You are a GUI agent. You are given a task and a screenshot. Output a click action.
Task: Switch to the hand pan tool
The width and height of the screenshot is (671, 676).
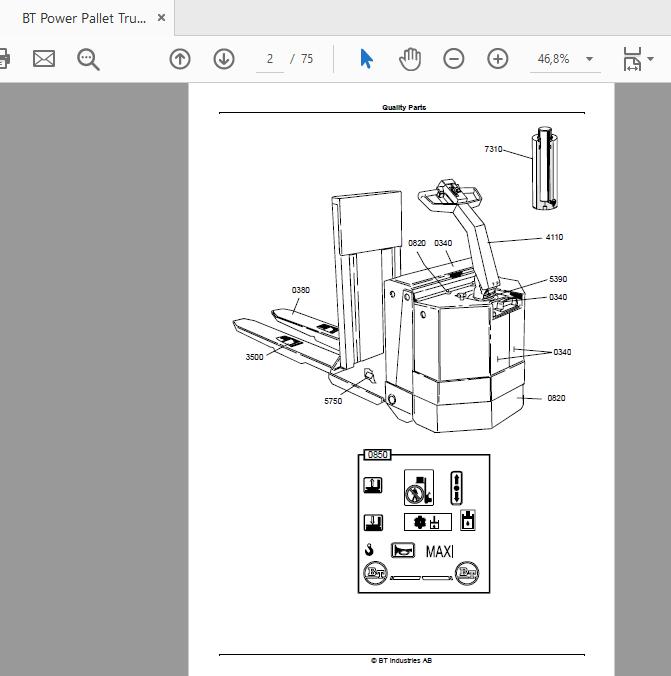tap(410, 59)
